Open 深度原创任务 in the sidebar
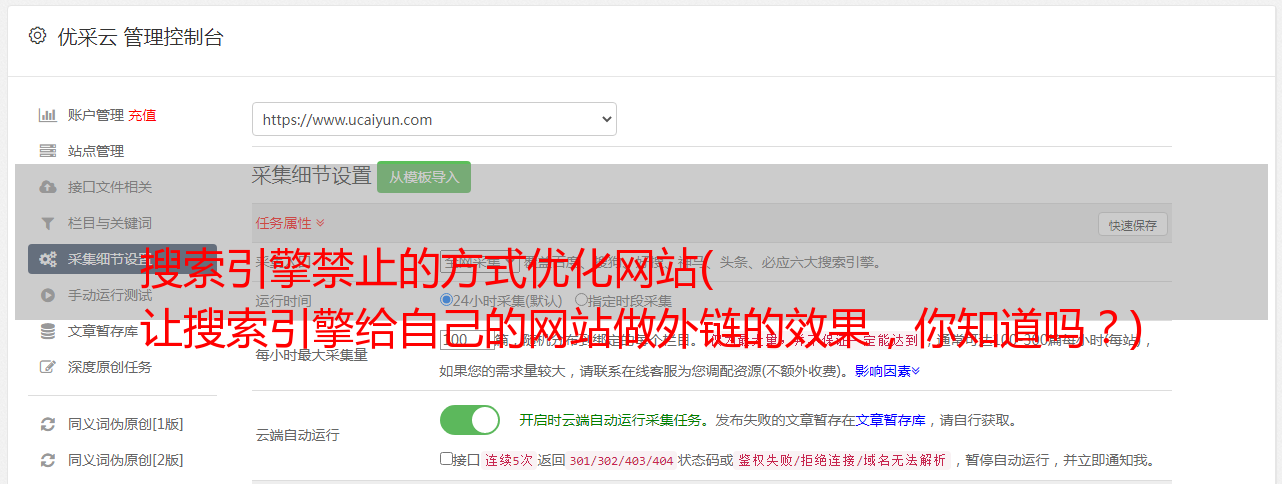This screenshot has width=1282, height=484. point(110,367)
